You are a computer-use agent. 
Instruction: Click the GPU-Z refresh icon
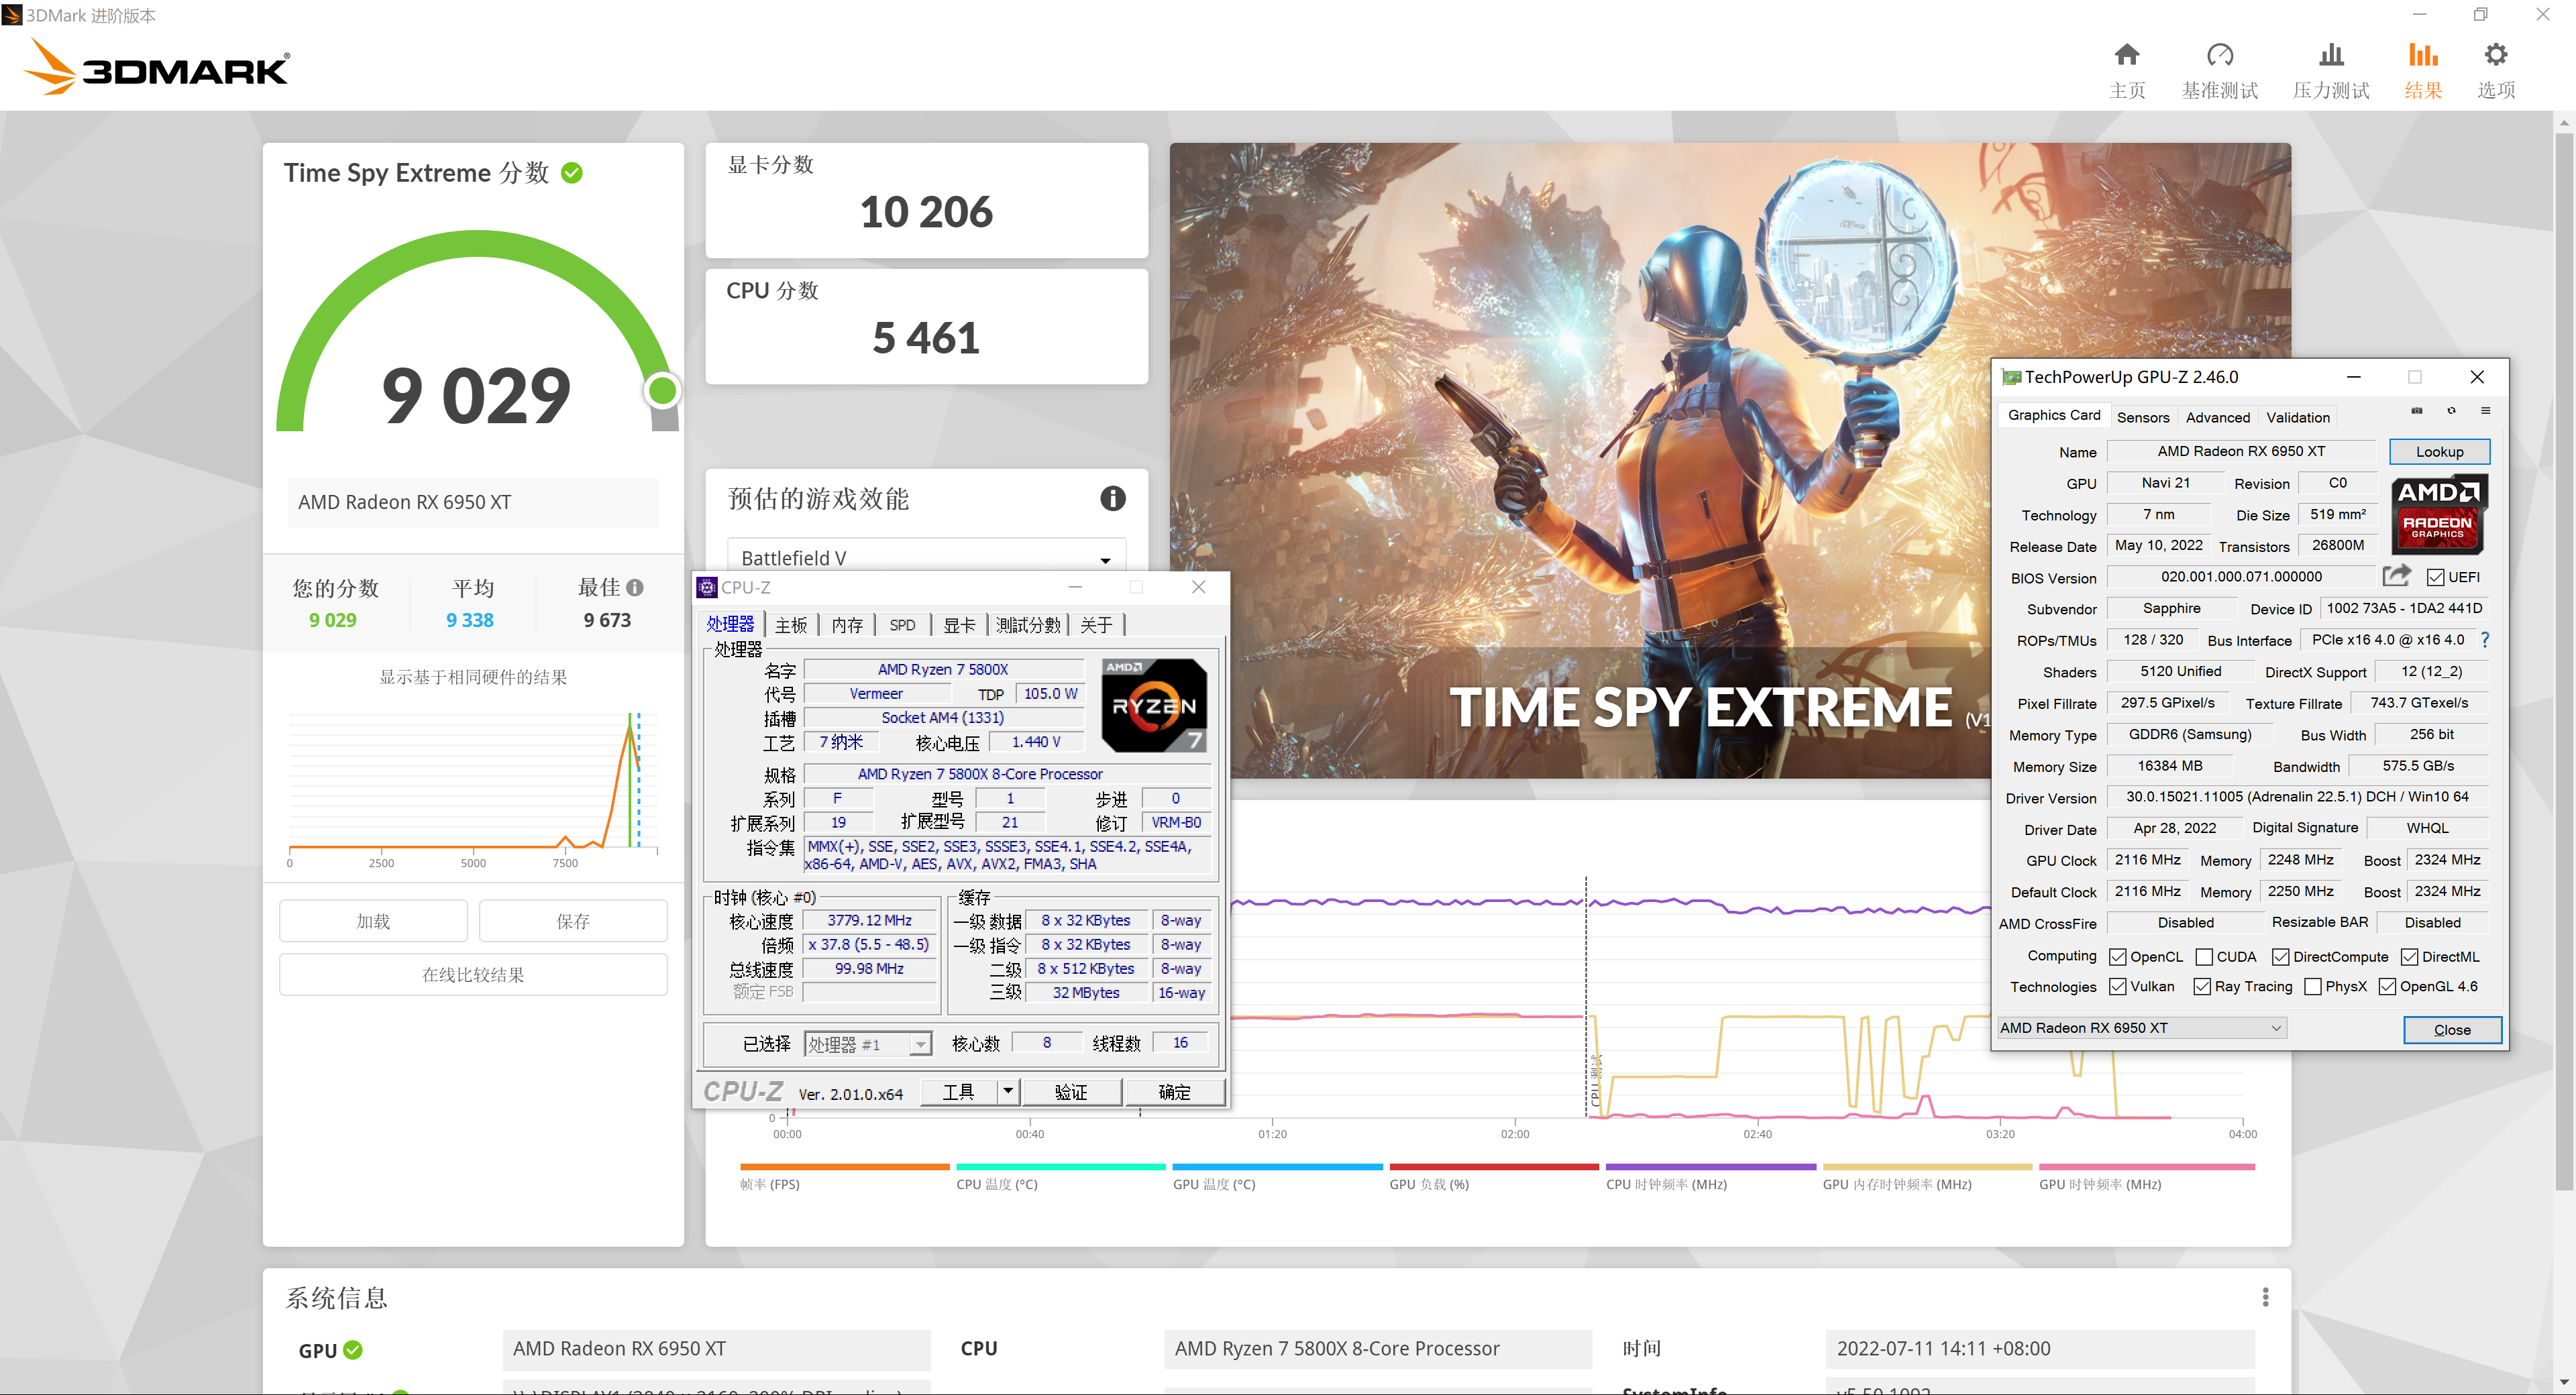pos(2451,411)
